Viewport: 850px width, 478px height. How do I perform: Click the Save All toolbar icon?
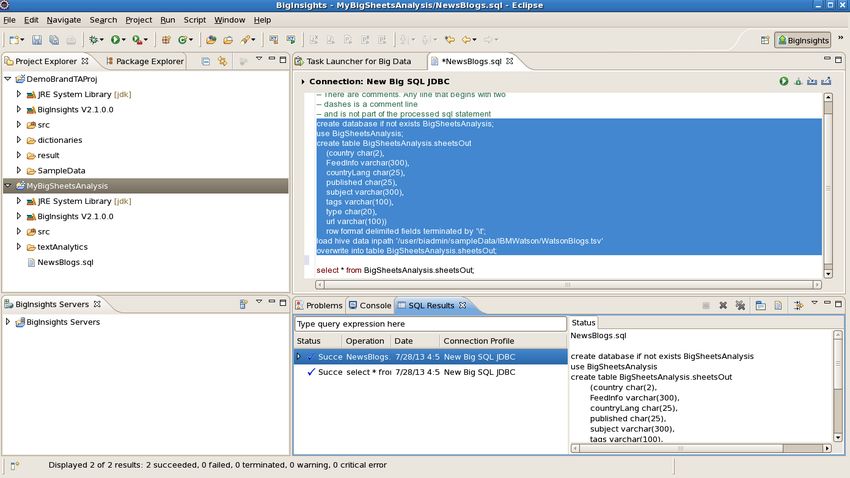[54, 40]
